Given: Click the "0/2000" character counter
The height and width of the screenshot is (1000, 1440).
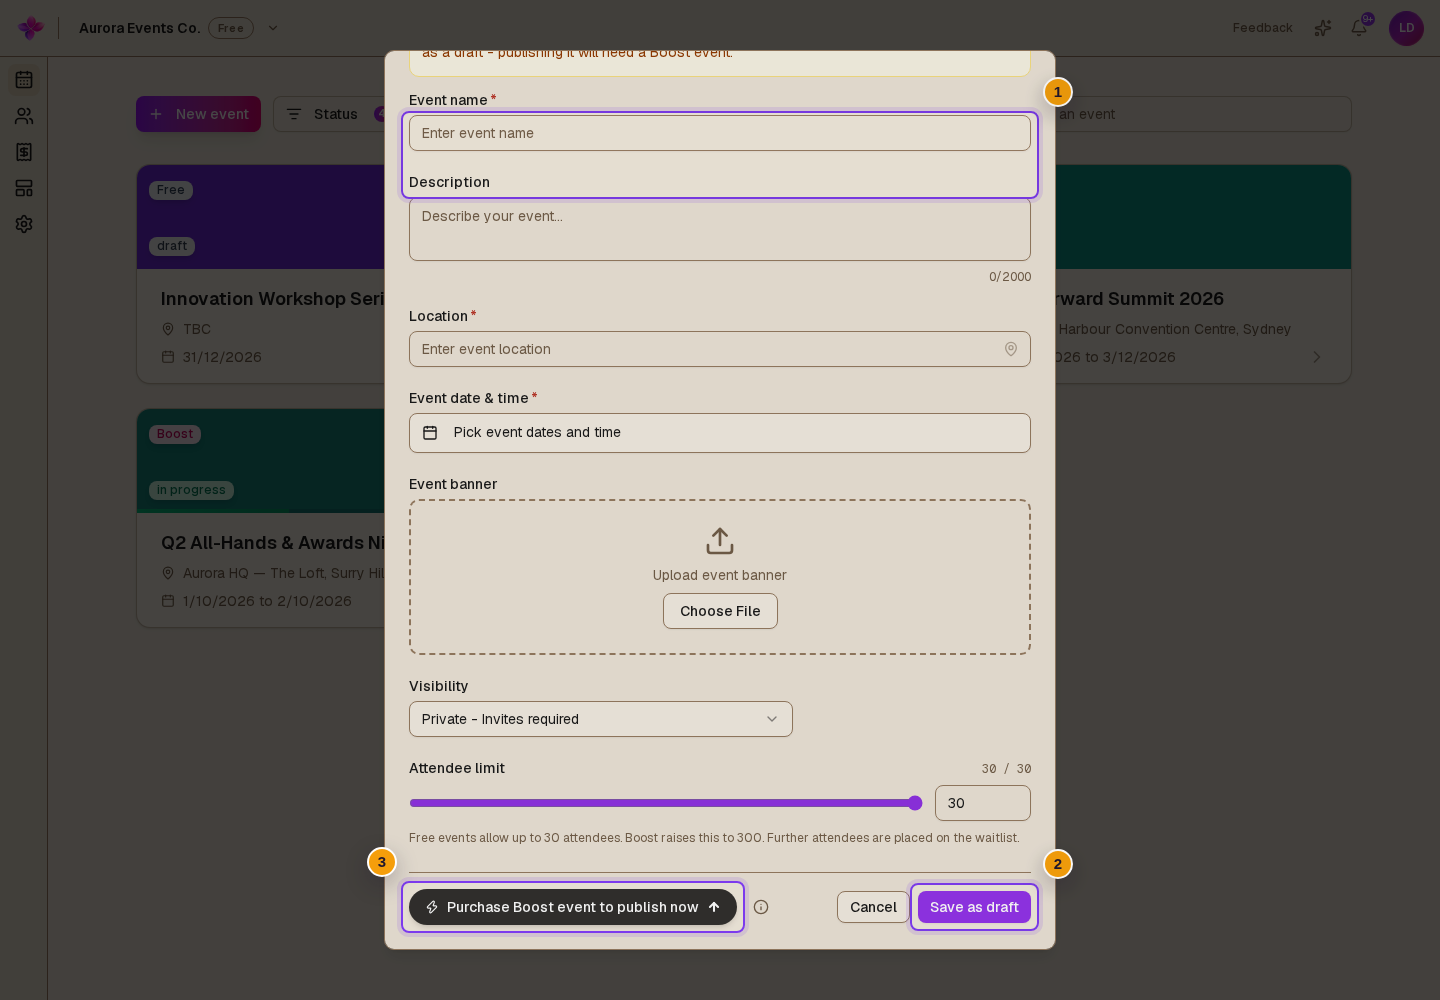Looking at the screenshot, I should pyautogui.click(x=1010, y=277).
